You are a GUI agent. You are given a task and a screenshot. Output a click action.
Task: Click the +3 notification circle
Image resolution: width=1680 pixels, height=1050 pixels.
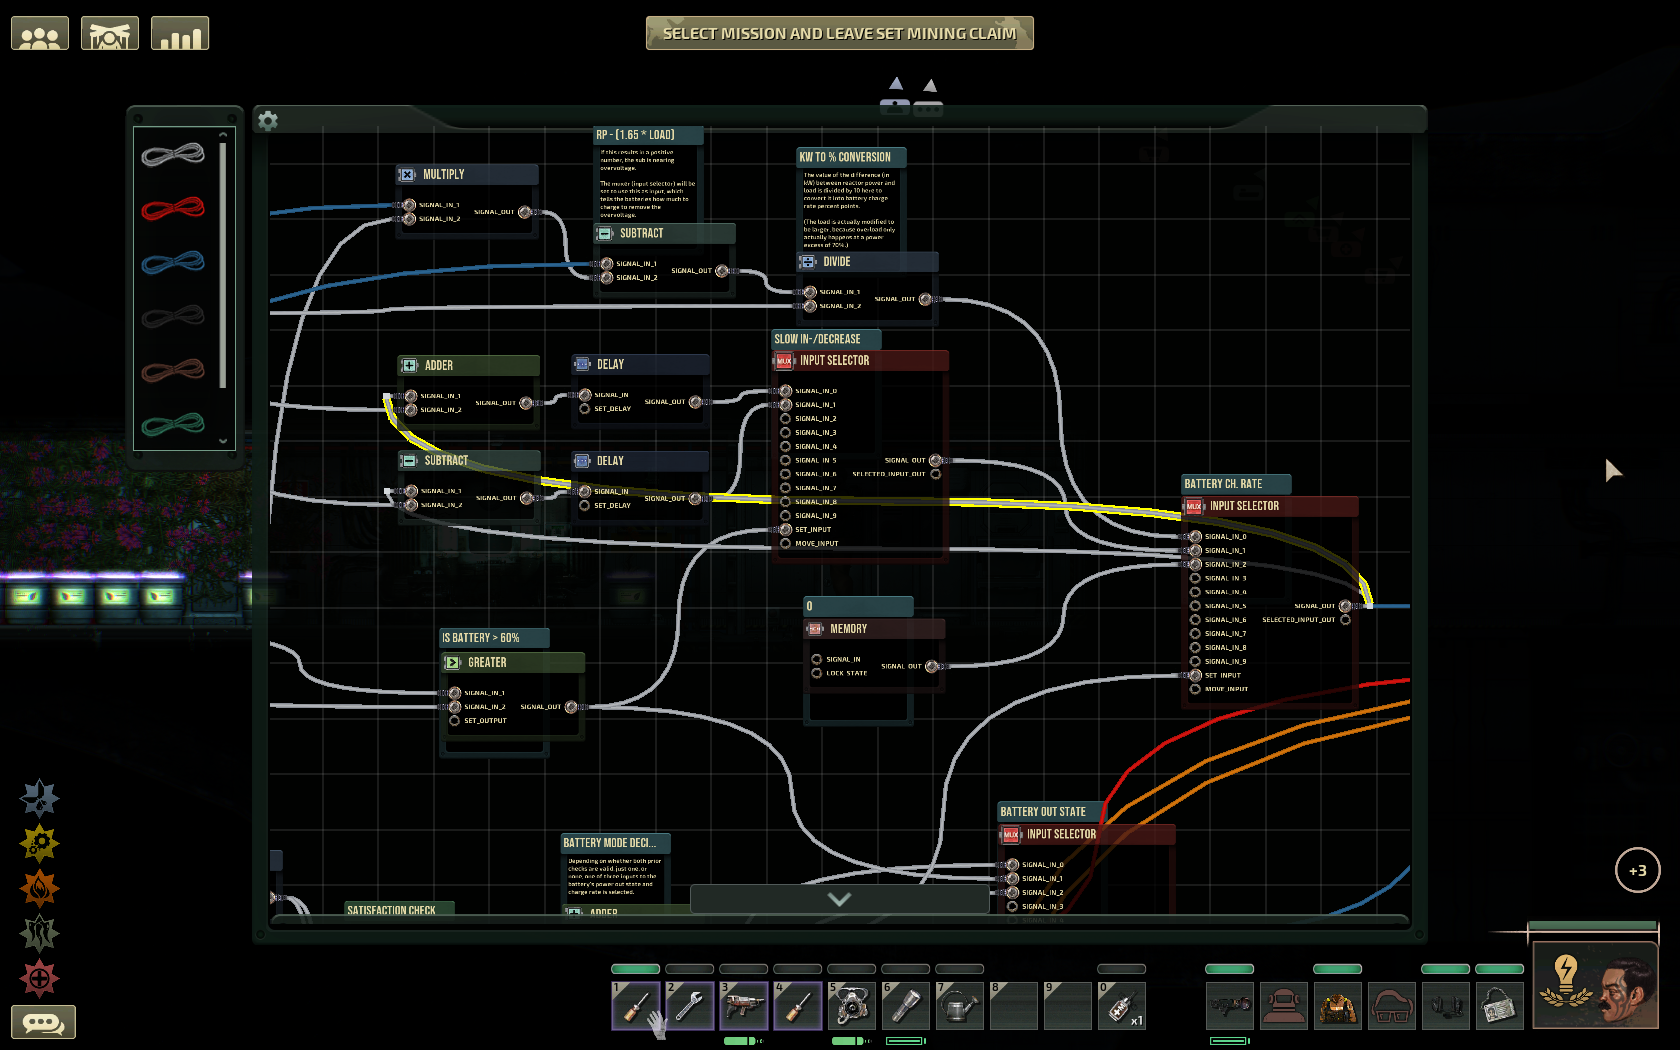pyautogui.click(x=1638, y=870)
